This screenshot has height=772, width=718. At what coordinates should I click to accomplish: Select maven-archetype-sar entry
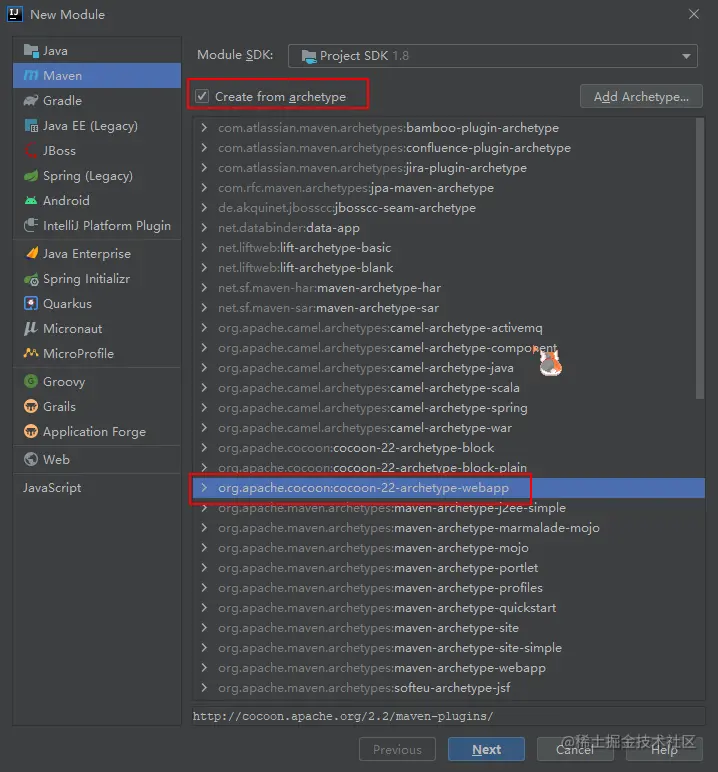(449, 308)
